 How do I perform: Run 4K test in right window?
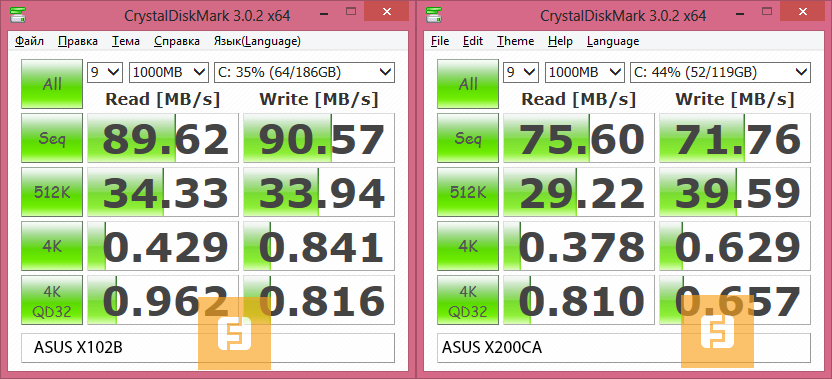click(468, 246)
